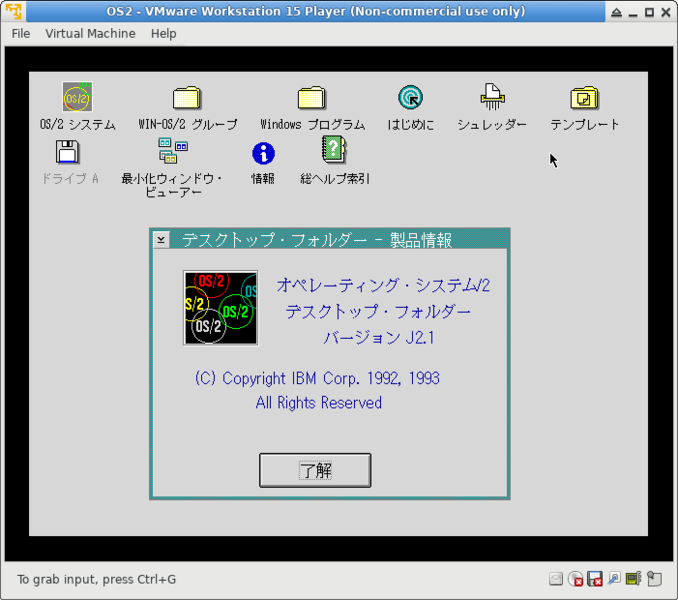Click the OS/2 logo image in dialog

(221, 308)
